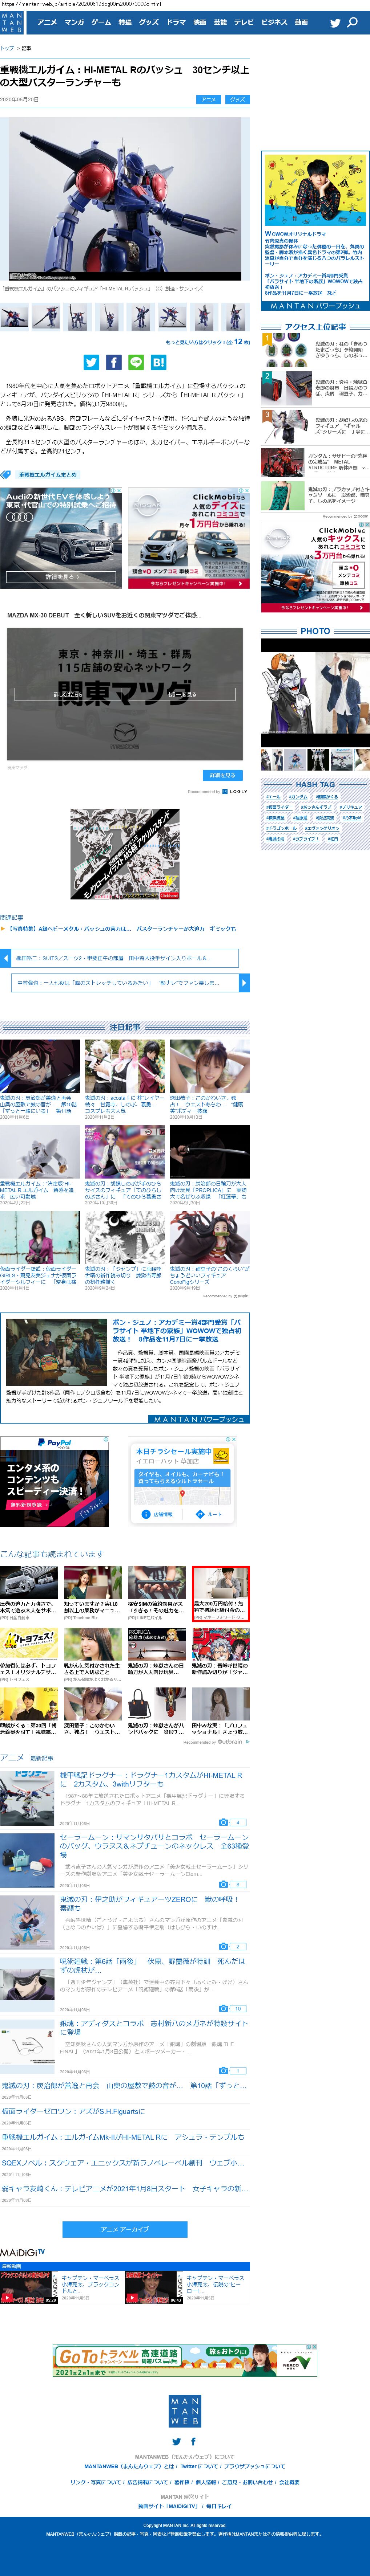
Task: Open the アニメ navigation menu item
Action: [47, 22]
